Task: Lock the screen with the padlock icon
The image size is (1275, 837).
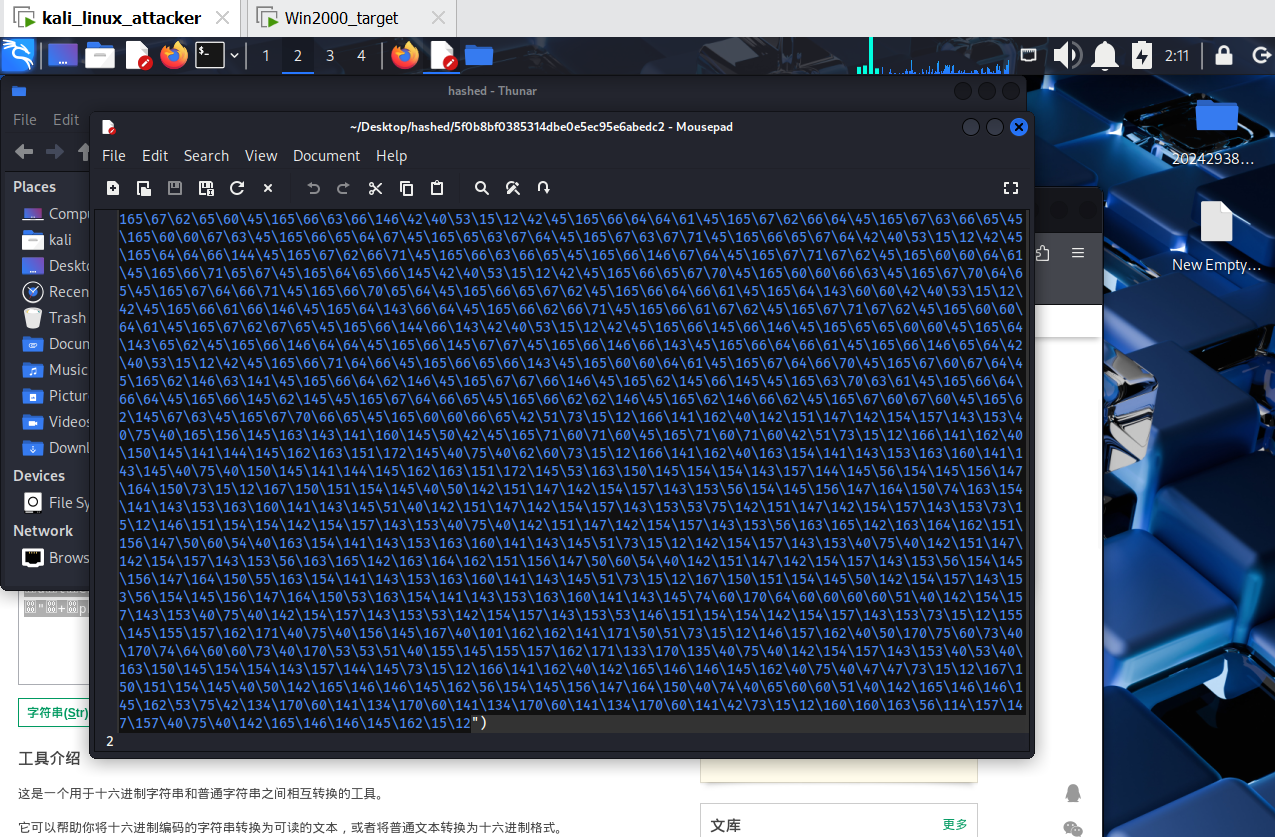Action: pyautogui.click(x=1223, y=55)
